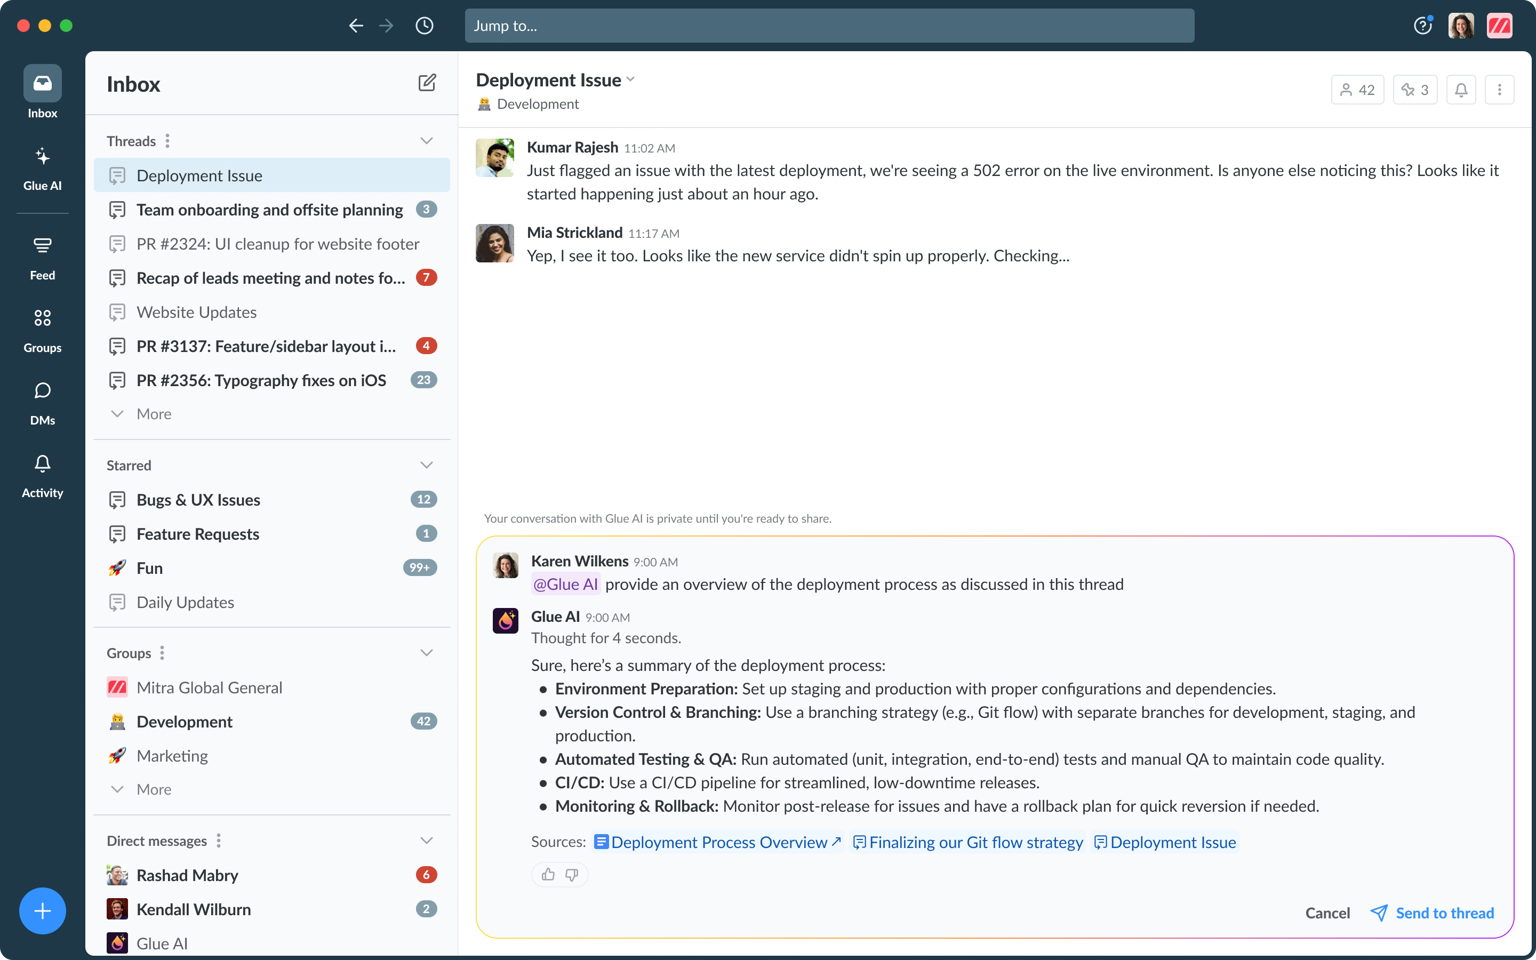1536x960 pixels.
Task: Switch to the Groups tab
Action: coord(42,330)
